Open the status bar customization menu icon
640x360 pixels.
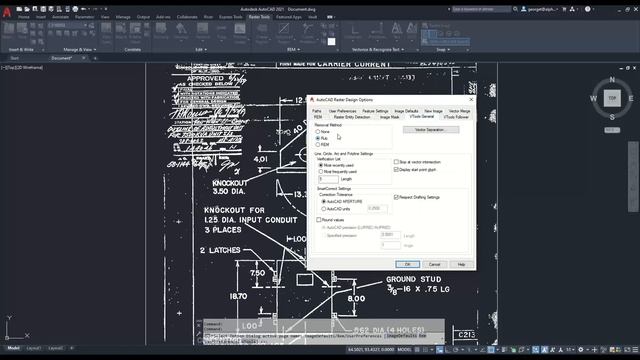pos(636,349)
